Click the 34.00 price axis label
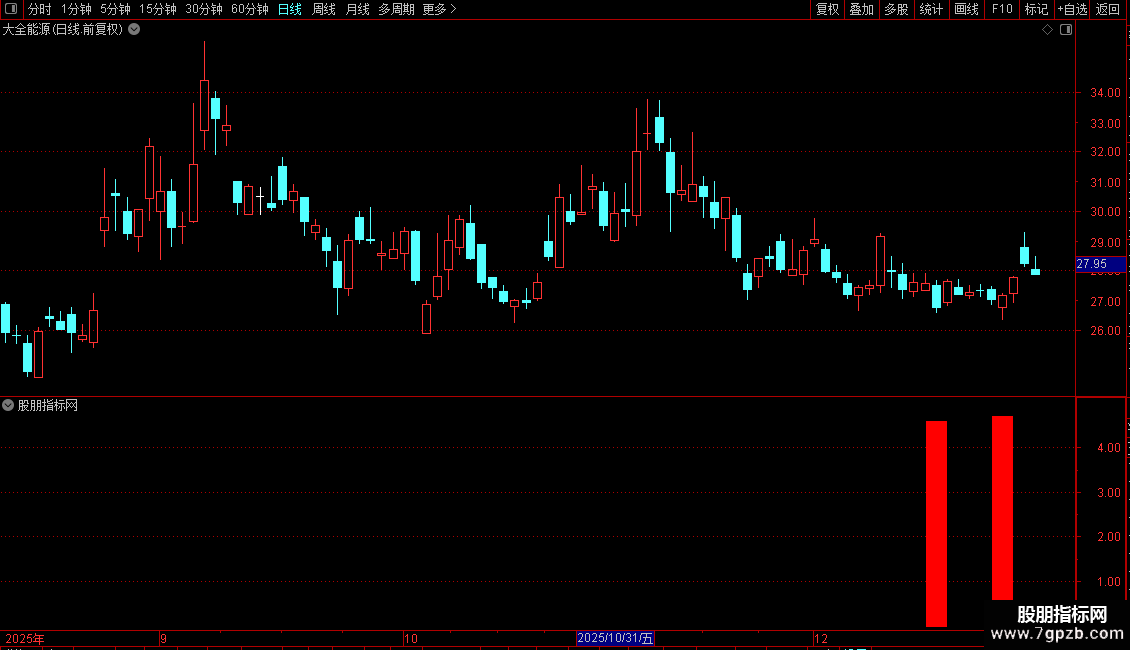Image resolution: width=1130 pixels, height=650 pixels. pyautogui.click(x=1105, y=93)
